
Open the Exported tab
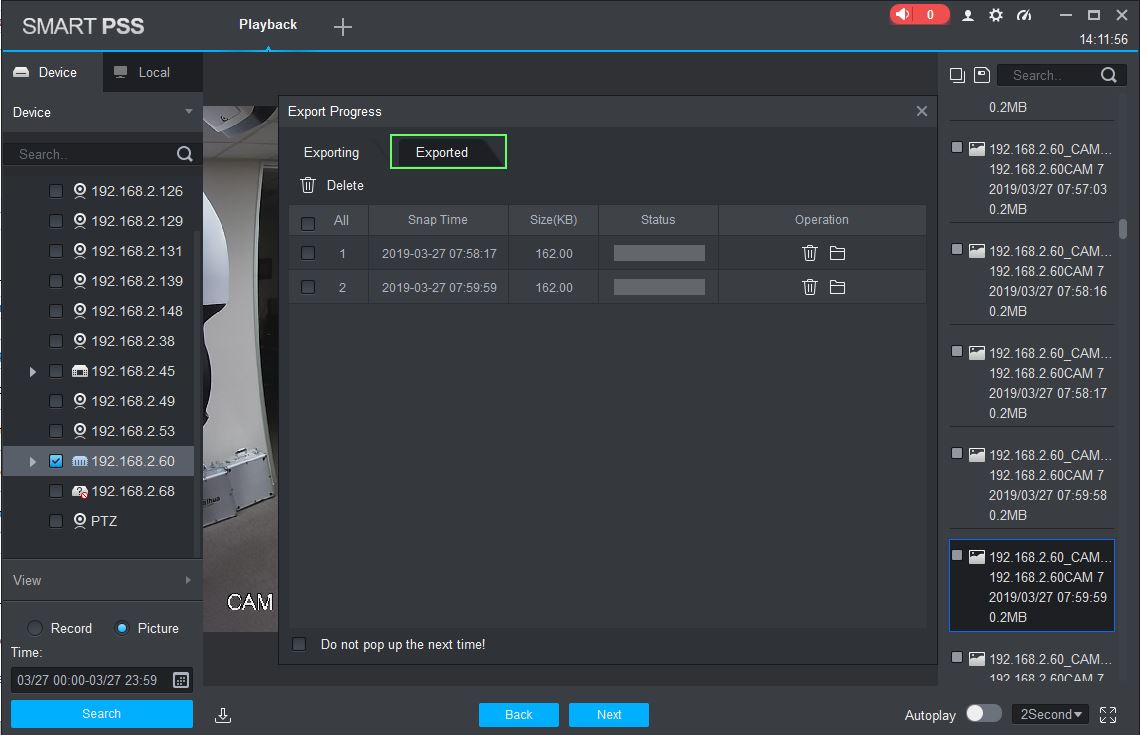448,152
